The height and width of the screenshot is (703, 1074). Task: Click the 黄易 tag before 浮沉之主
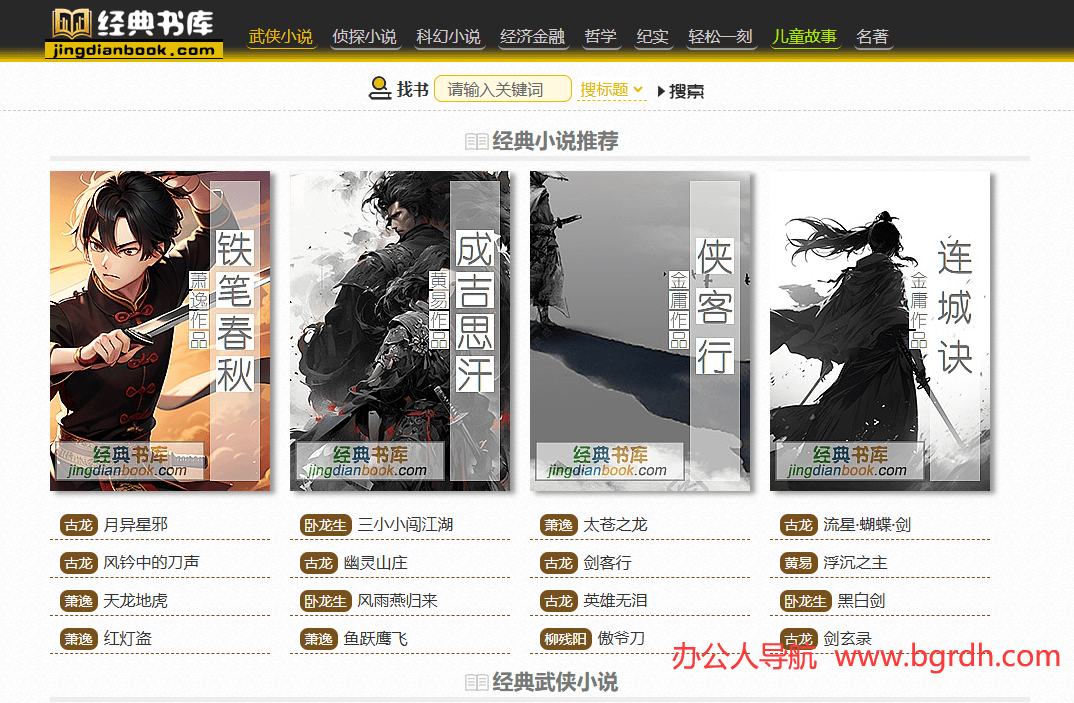point(798,563)
